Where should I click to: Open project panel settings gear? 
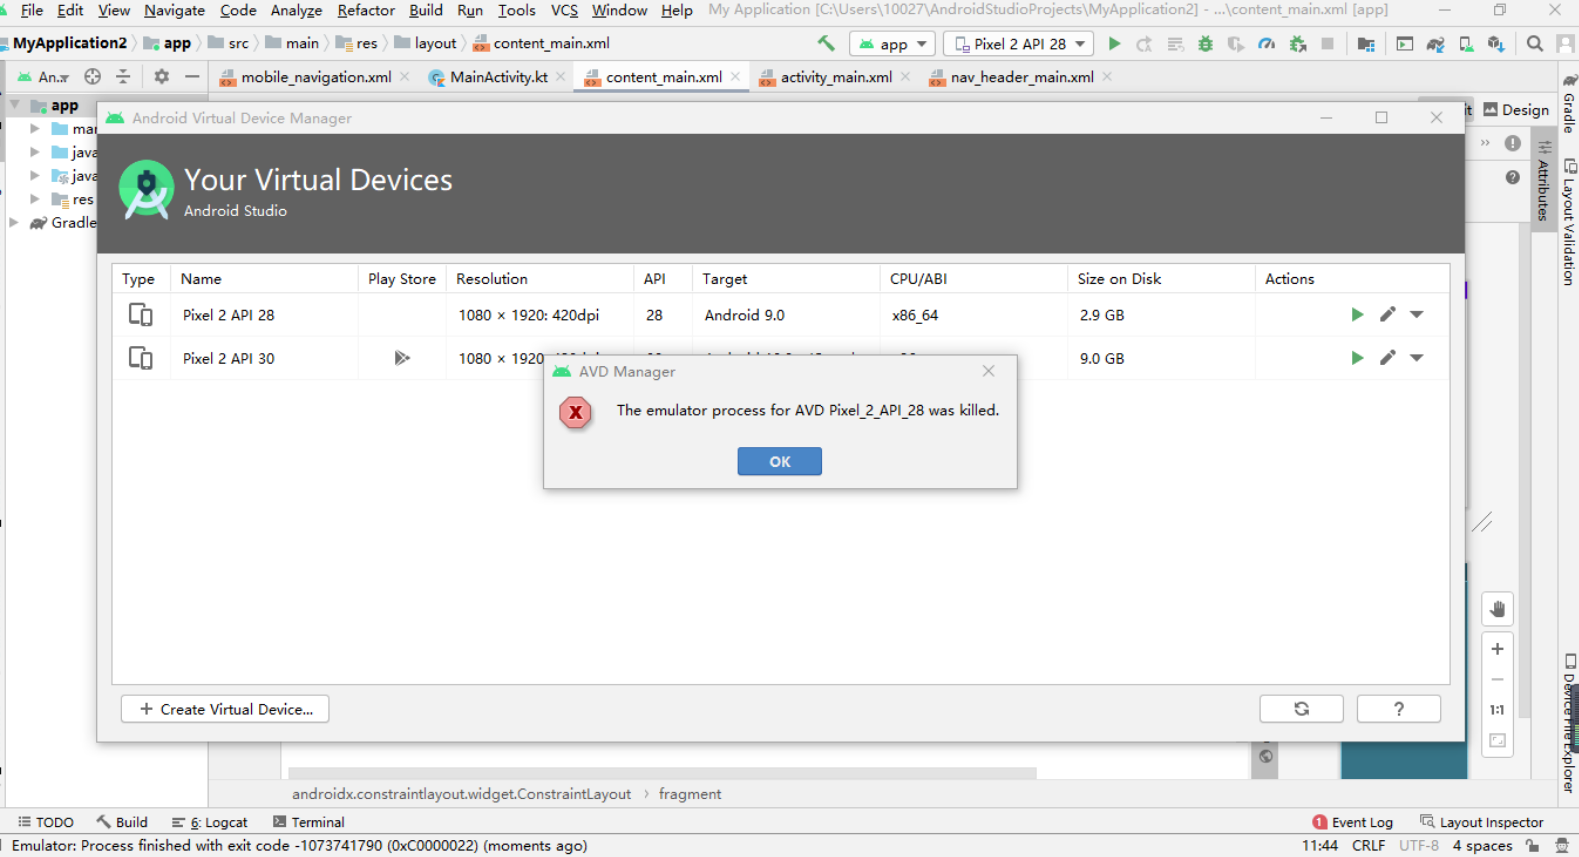click(x=161, y=77)
